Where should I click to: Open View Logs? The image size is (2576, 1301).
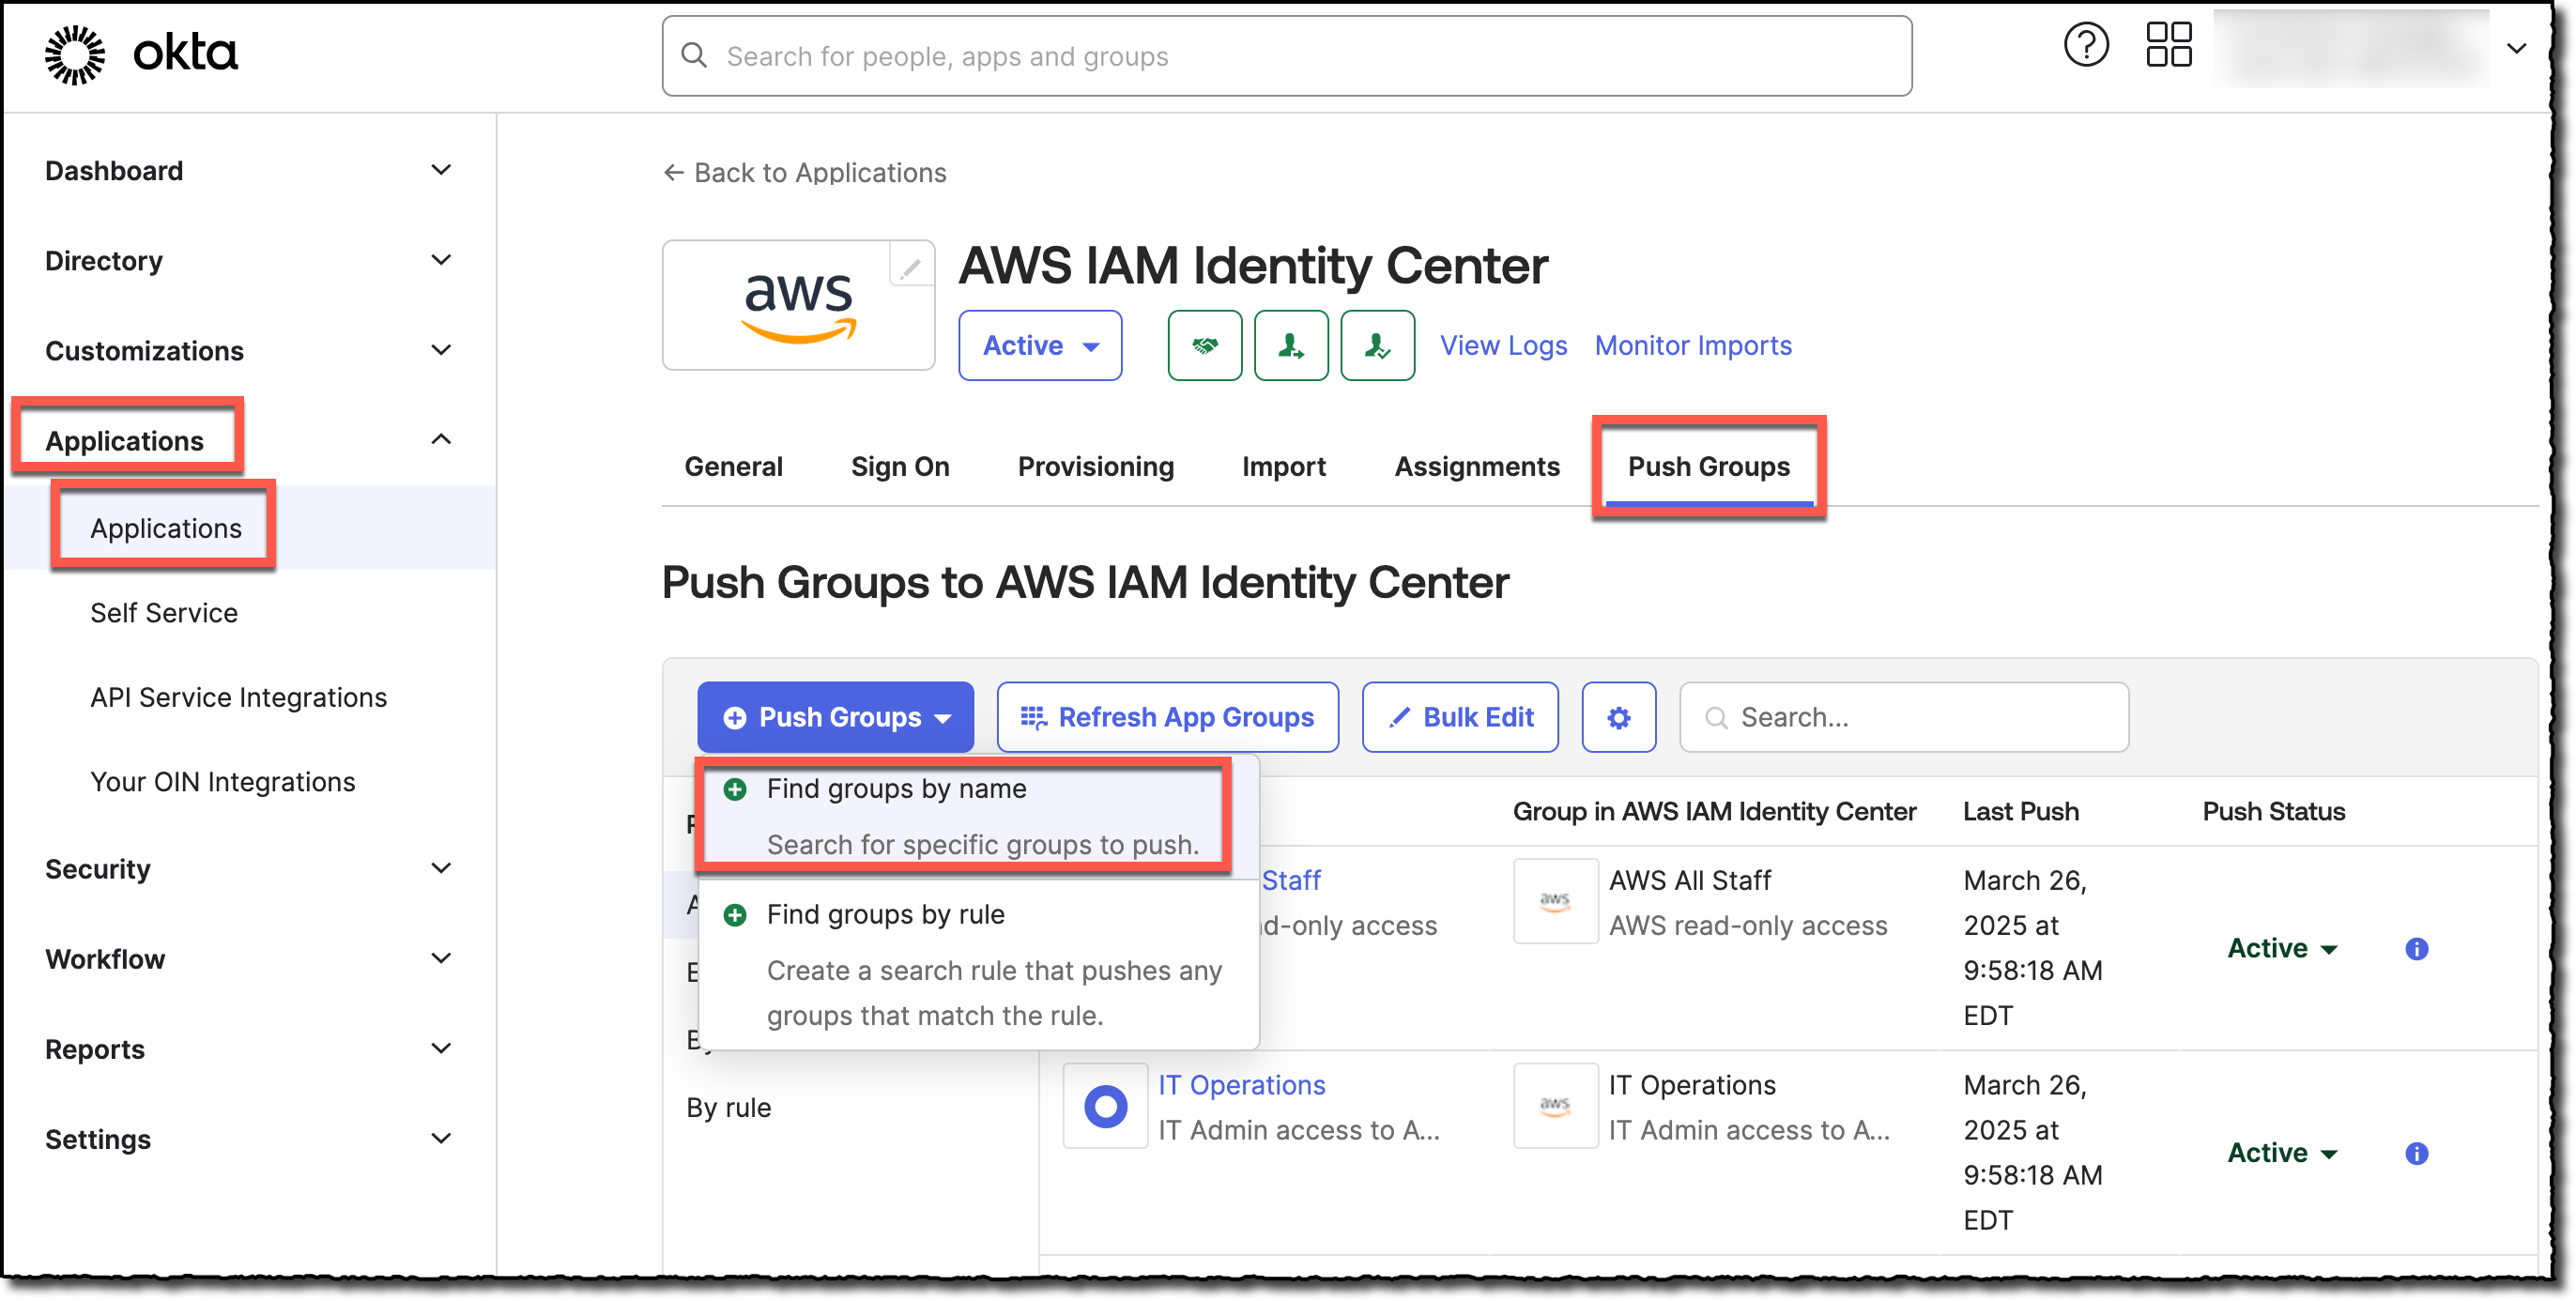(x=1503, y=345)
